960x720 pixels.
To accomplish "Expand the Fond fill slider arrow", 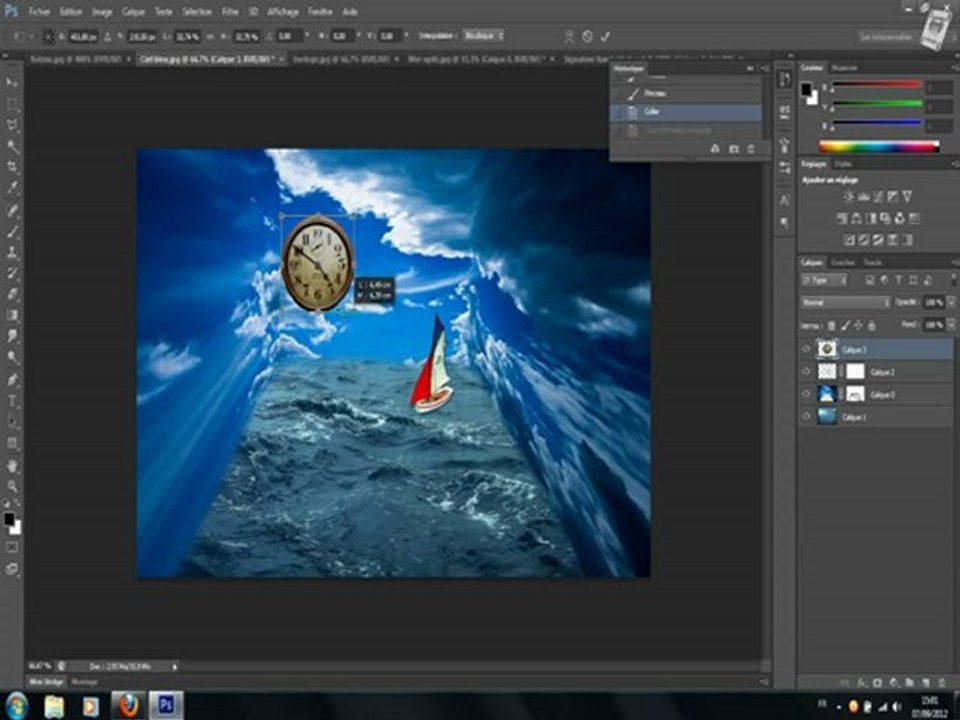I will point(951,324).
